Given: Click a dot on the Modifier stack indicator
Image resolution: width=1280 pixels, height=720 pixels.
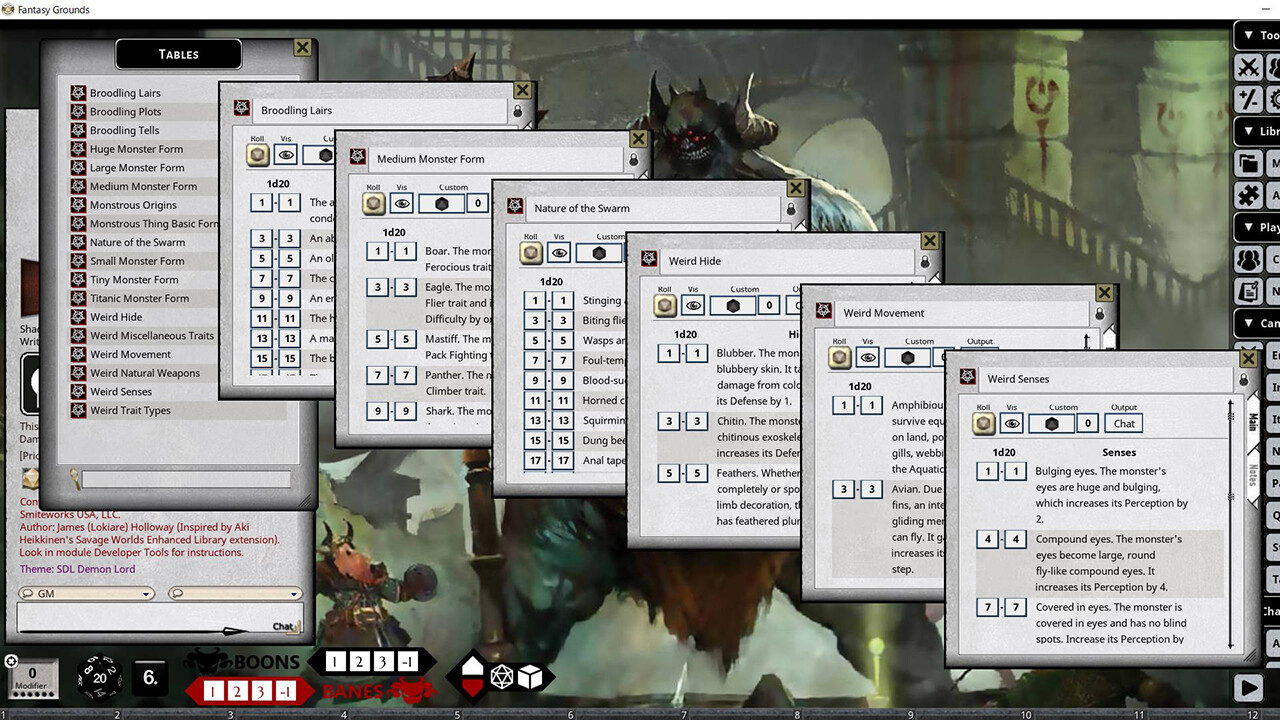Looking at the screenshot, I should [33, 694].
